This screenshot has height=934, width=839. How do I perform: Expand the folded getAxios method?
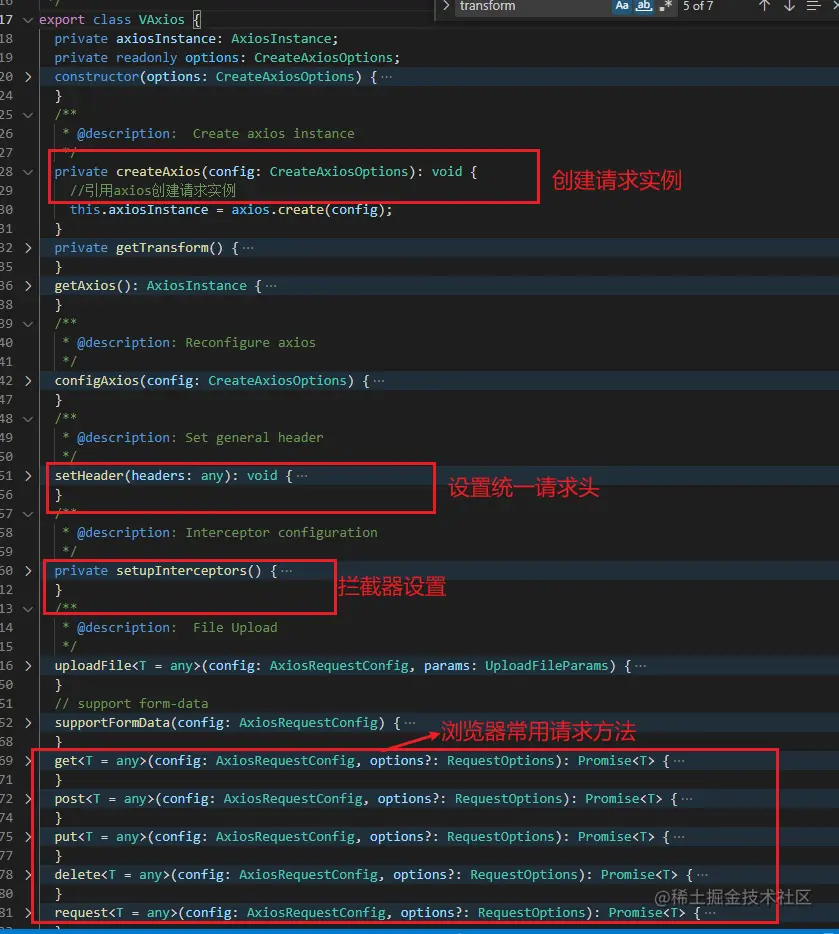pyautogui.click(x=27, y=286)
